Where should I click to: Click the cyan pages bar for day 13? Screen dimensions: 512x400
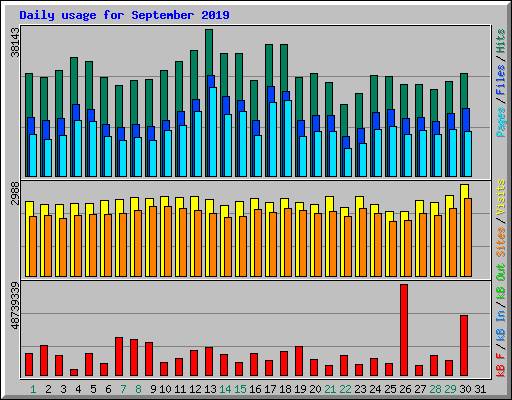click(213, 132)
